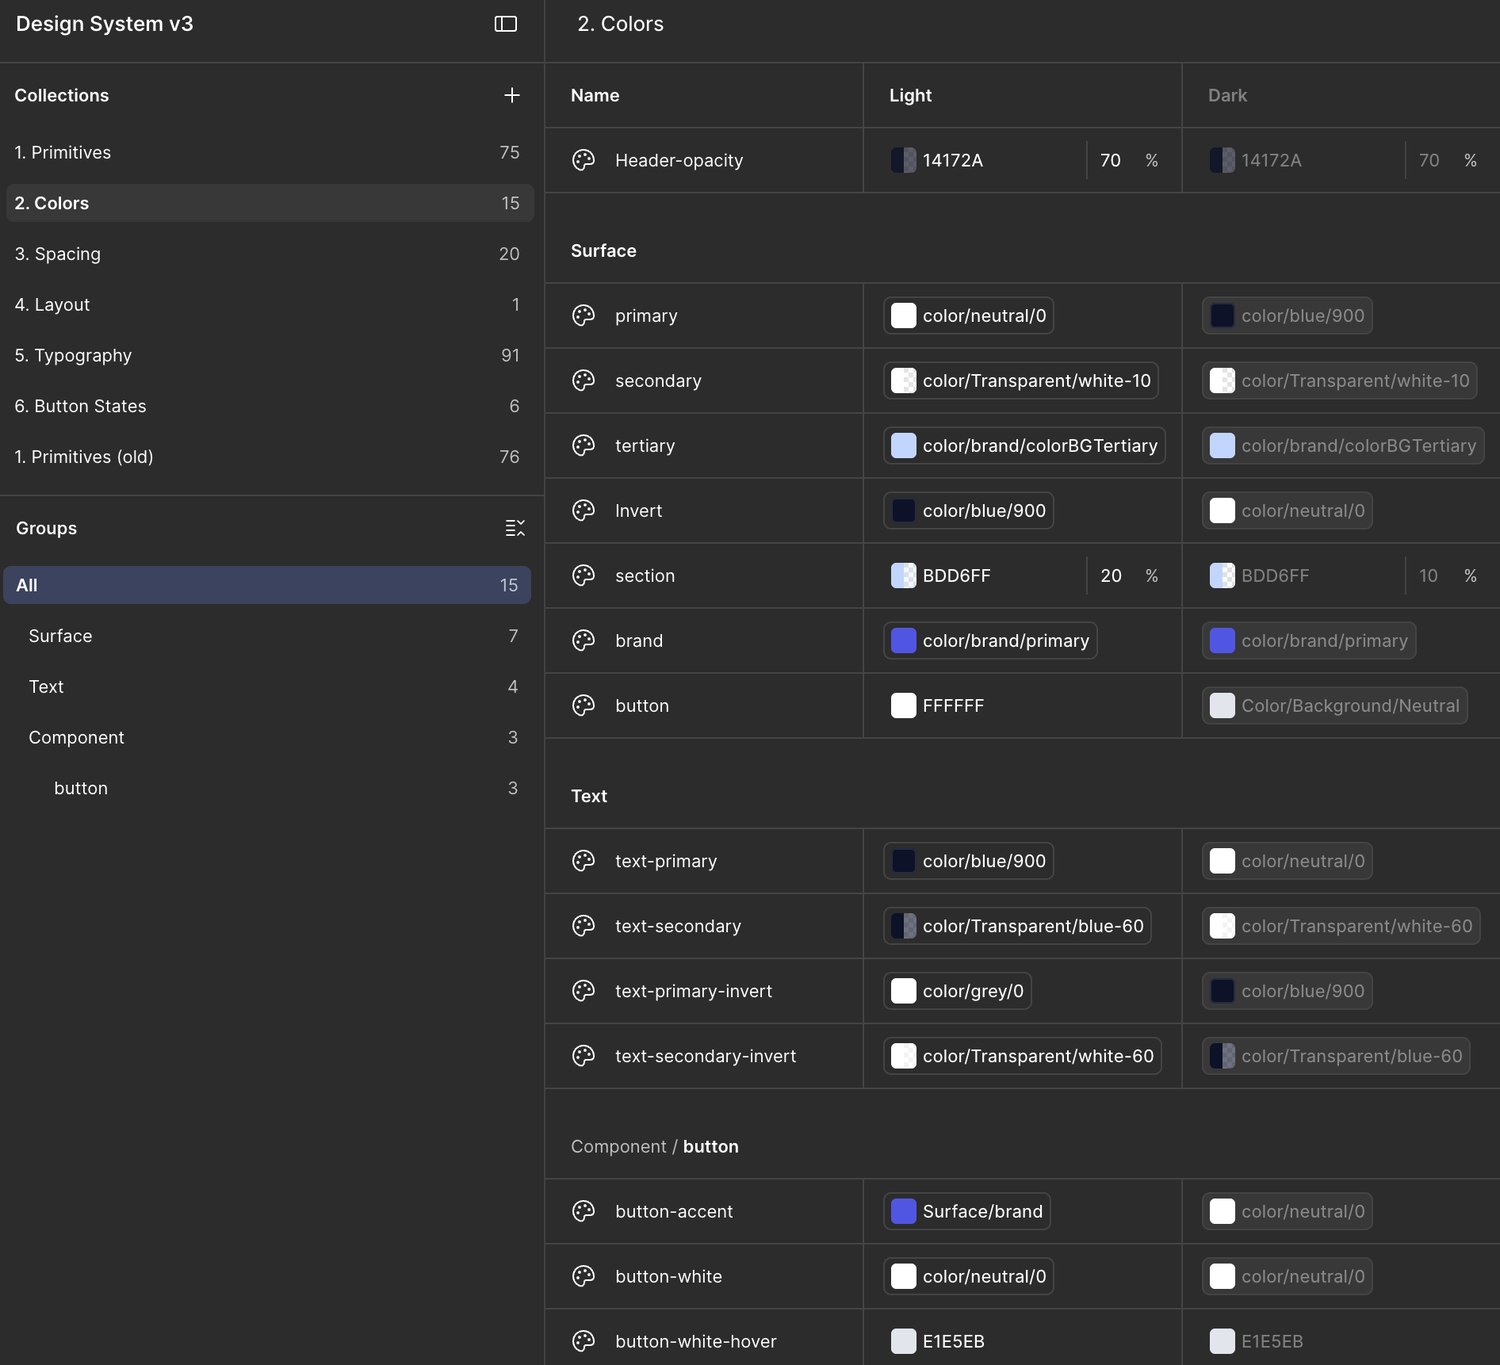Viewport: 1500px width, 1365px height.
Task: Click Light swatch of section BDD6FF
Action: pos(903,575)
